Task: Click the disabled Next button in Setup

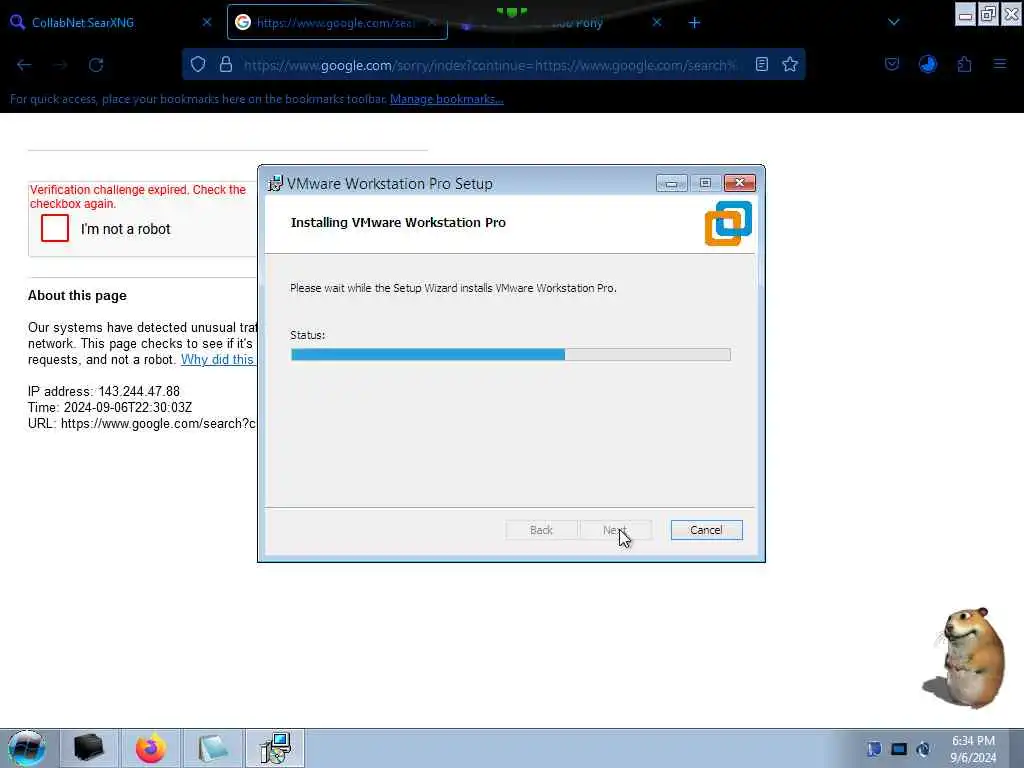Action: (615, 530)
